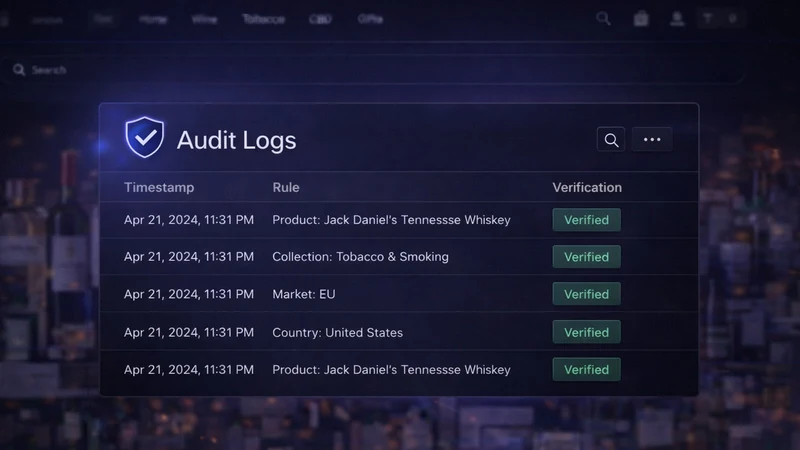Select the 'Country: United States' rule text

click(337, 332)
